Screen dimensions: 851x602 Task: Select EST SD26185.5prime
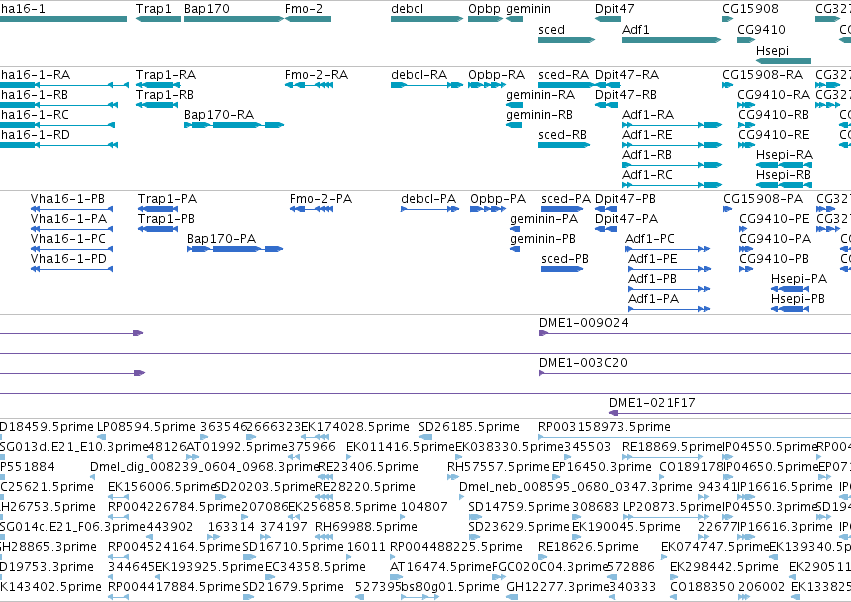click(426, 437)
